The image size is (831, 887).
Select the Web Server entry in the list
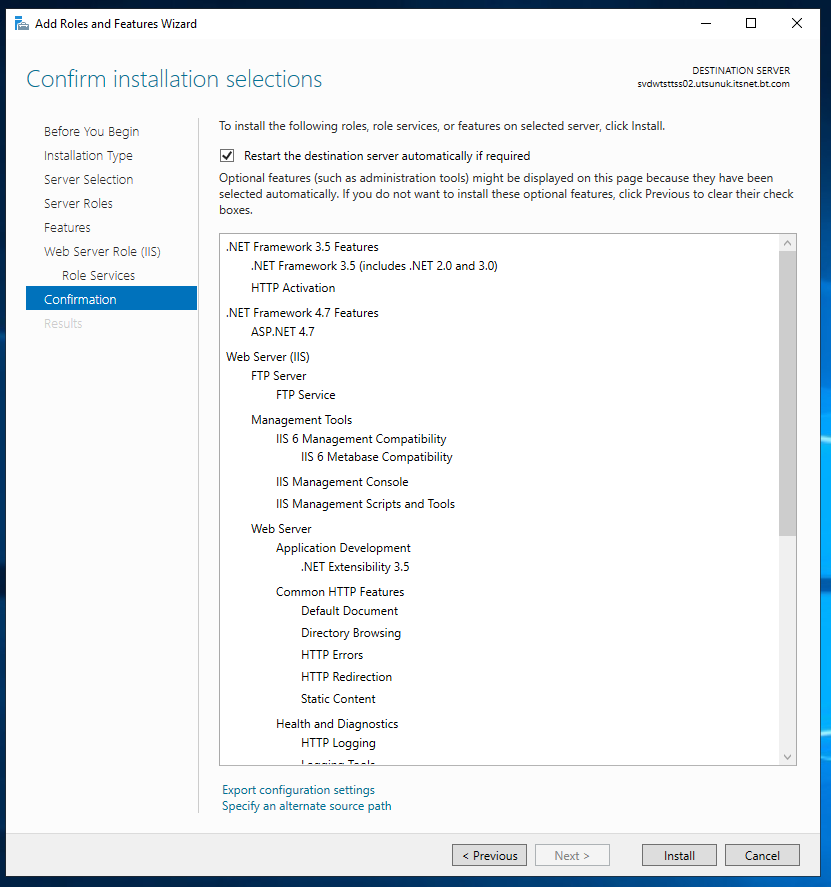(x=281, y=529)
